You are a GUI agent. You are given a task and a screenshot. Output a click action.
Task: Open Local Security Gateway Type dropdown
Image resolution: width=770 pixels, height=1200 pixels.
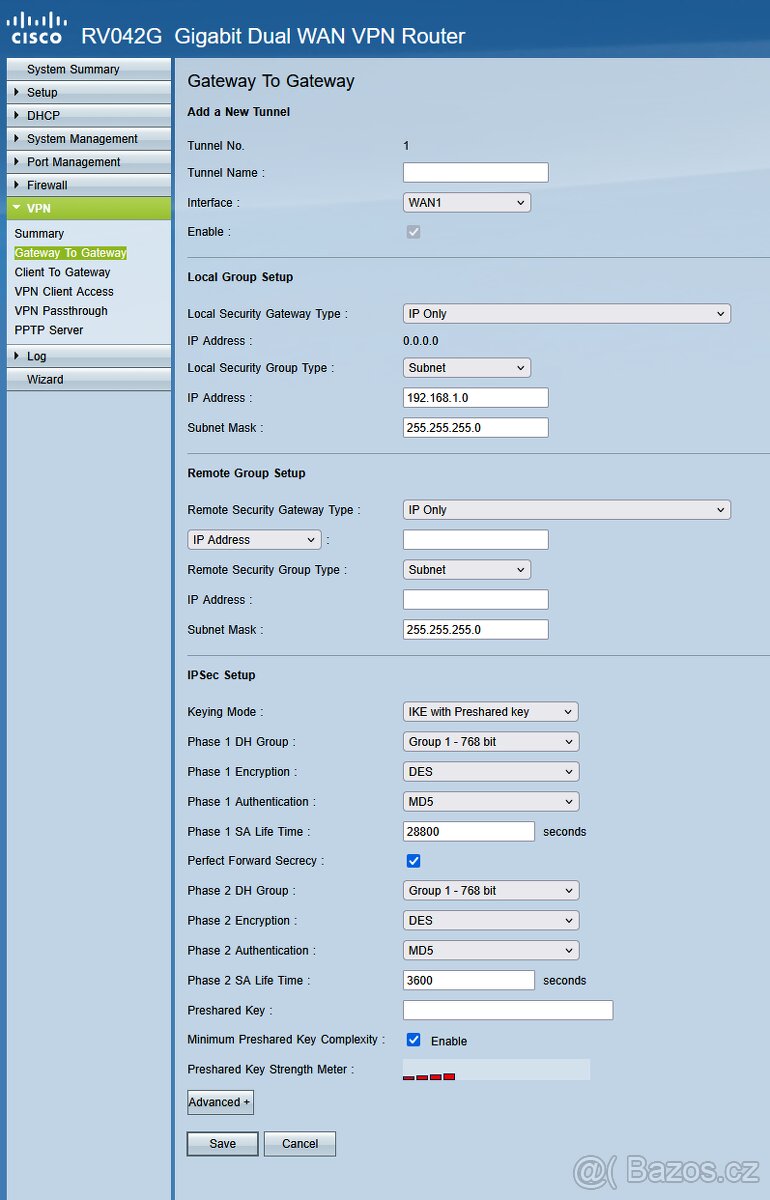567,313
